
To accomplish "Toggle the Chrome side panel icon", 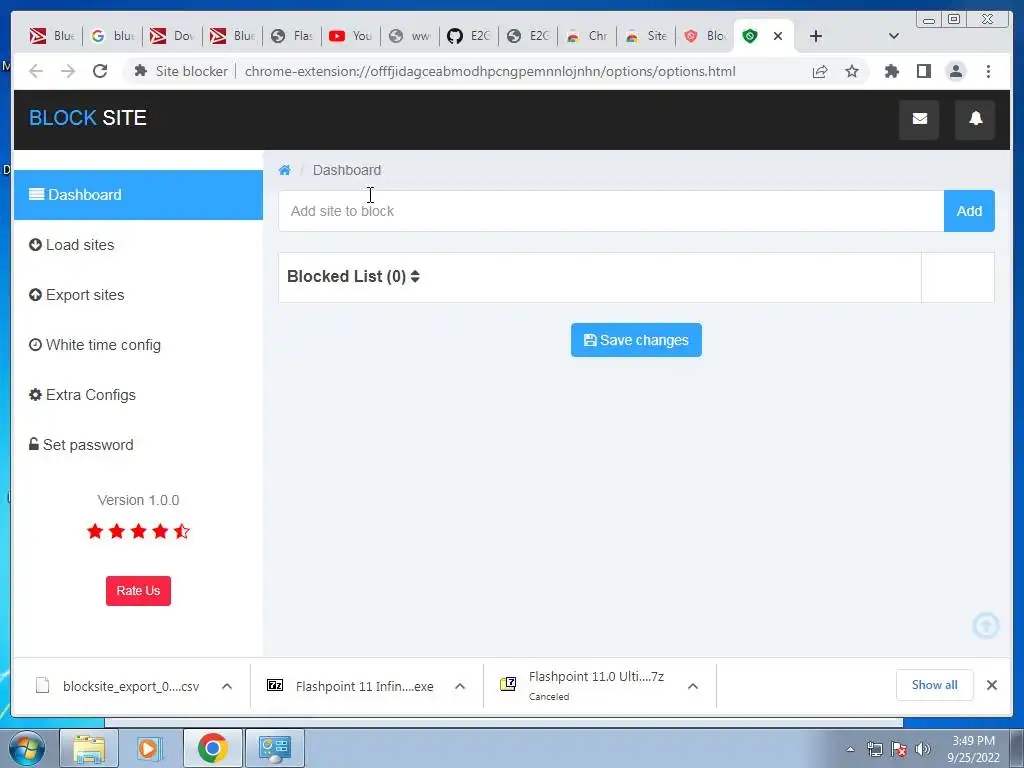I will [x=923, y=71].
